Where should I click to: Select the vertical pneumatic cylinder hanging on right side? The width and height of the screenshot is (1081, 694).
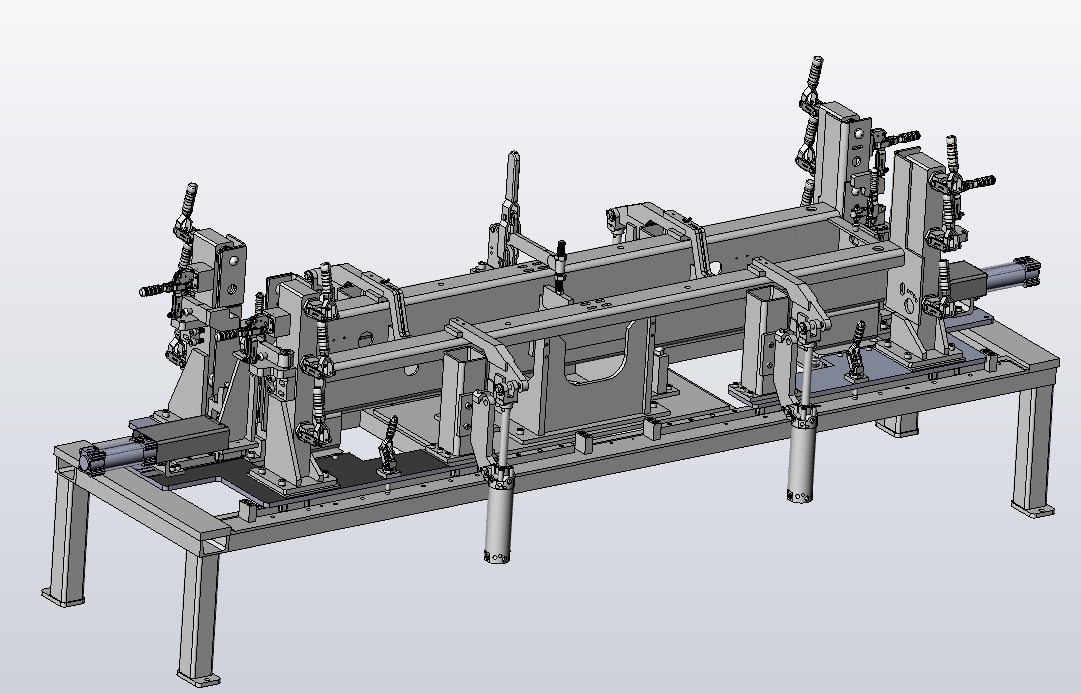coord(800,456)
